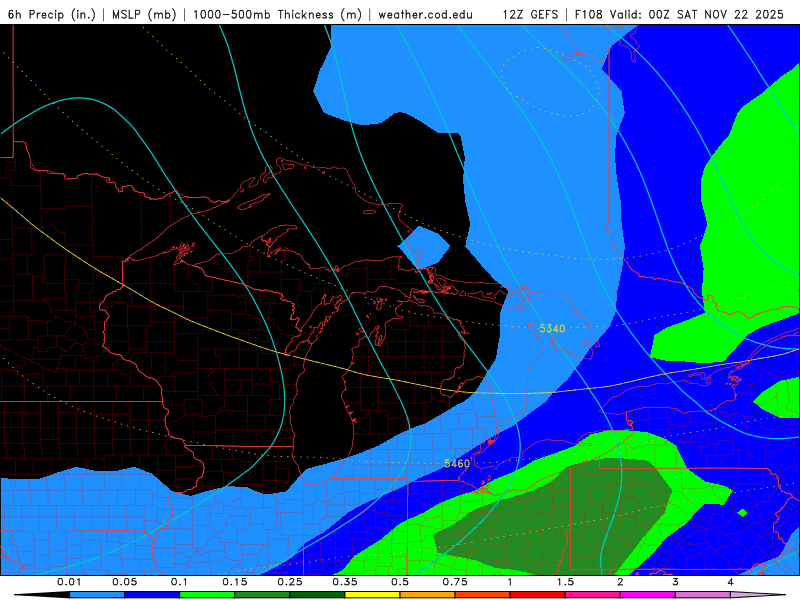Click the '4' legend value

point(730,582)
